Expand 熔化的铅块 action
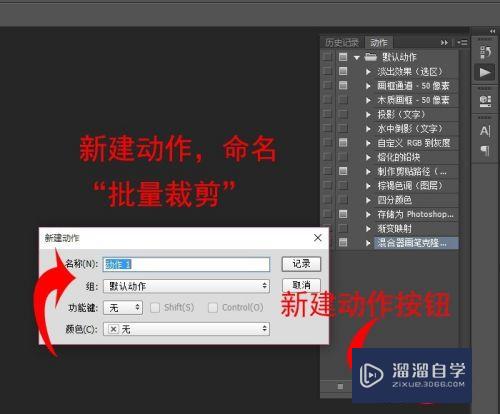Screen dimensions: 500x414 [x=368, y=157]
